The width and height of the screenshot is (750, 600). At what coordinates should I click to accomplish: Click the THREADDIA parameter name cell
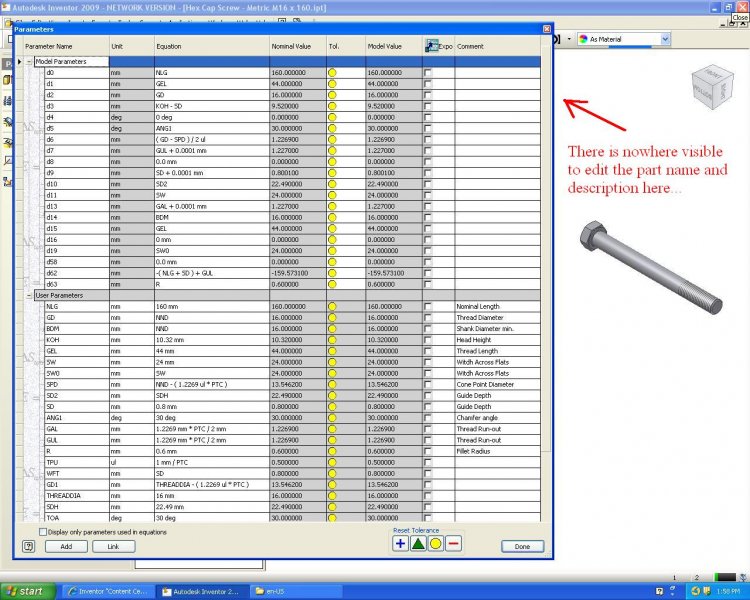pyautogui.click(x=77, y=496)
